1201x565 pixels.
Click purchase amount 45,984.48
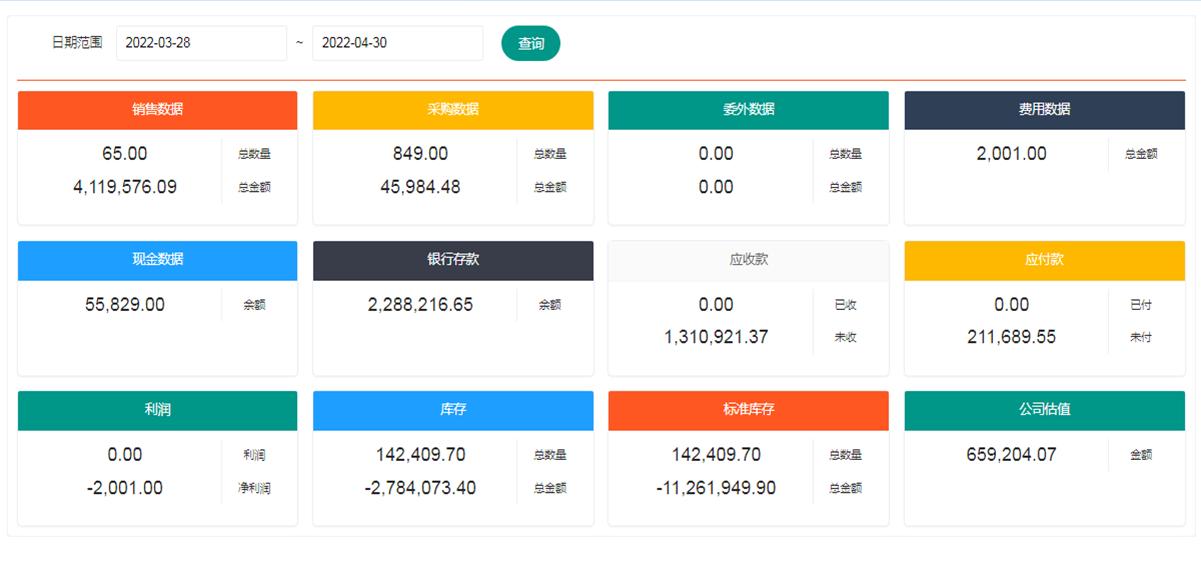click(421, 187)
